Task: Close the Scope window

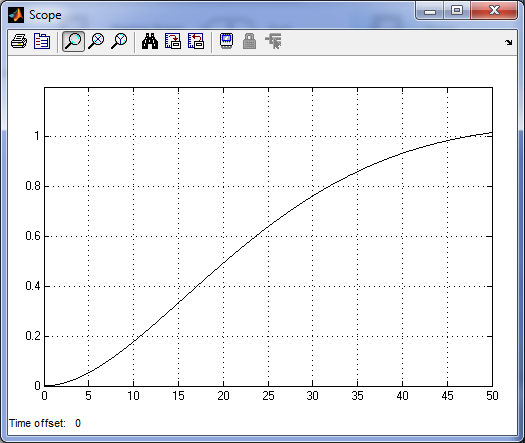Action: [x=494, y=11]
